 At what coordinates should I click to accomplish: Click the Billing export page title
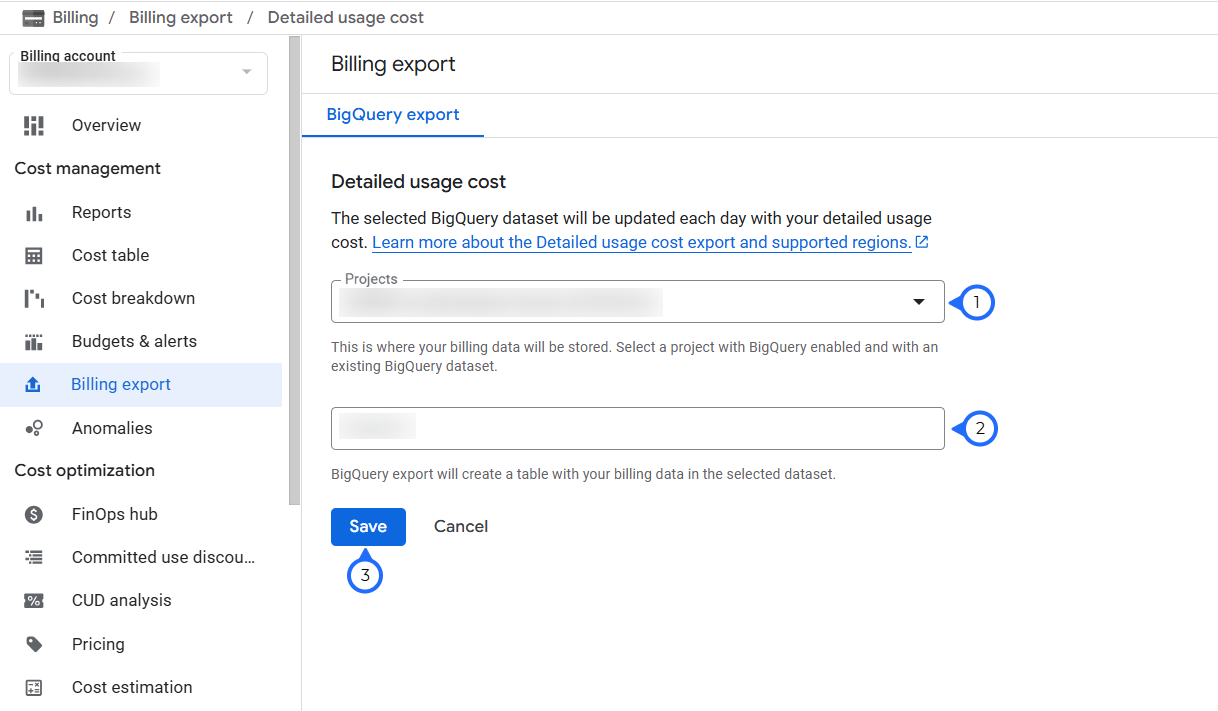point(393,64)
